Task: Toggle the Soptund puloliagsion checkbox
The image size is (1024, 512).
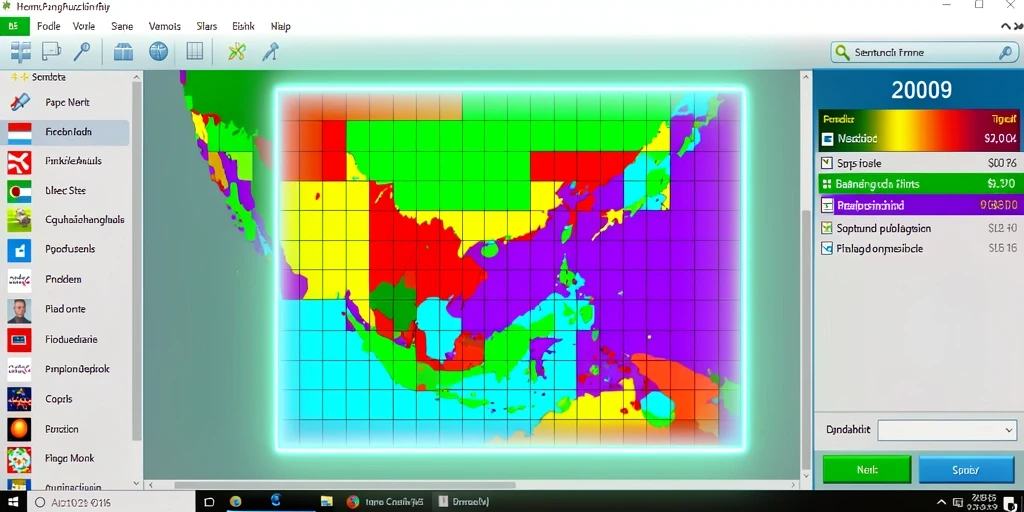Action: 827,228
